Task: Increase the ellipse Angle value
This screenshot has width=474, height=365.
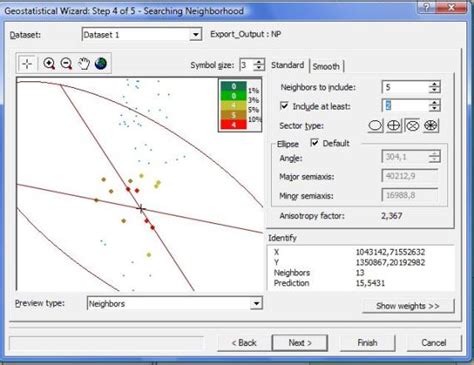Action: [x=434, y=154]
